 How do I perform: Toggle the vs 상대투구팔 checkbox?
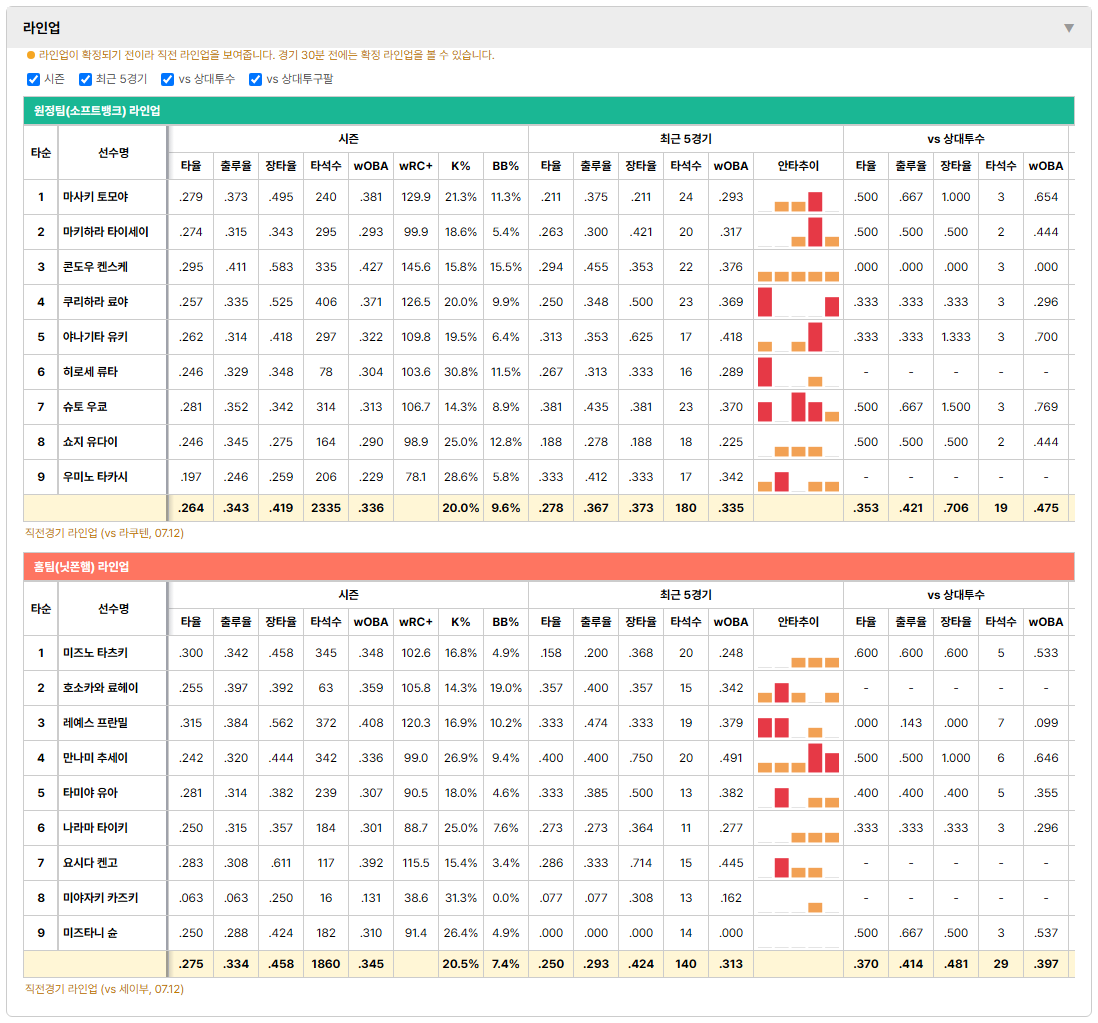(256, 79)
